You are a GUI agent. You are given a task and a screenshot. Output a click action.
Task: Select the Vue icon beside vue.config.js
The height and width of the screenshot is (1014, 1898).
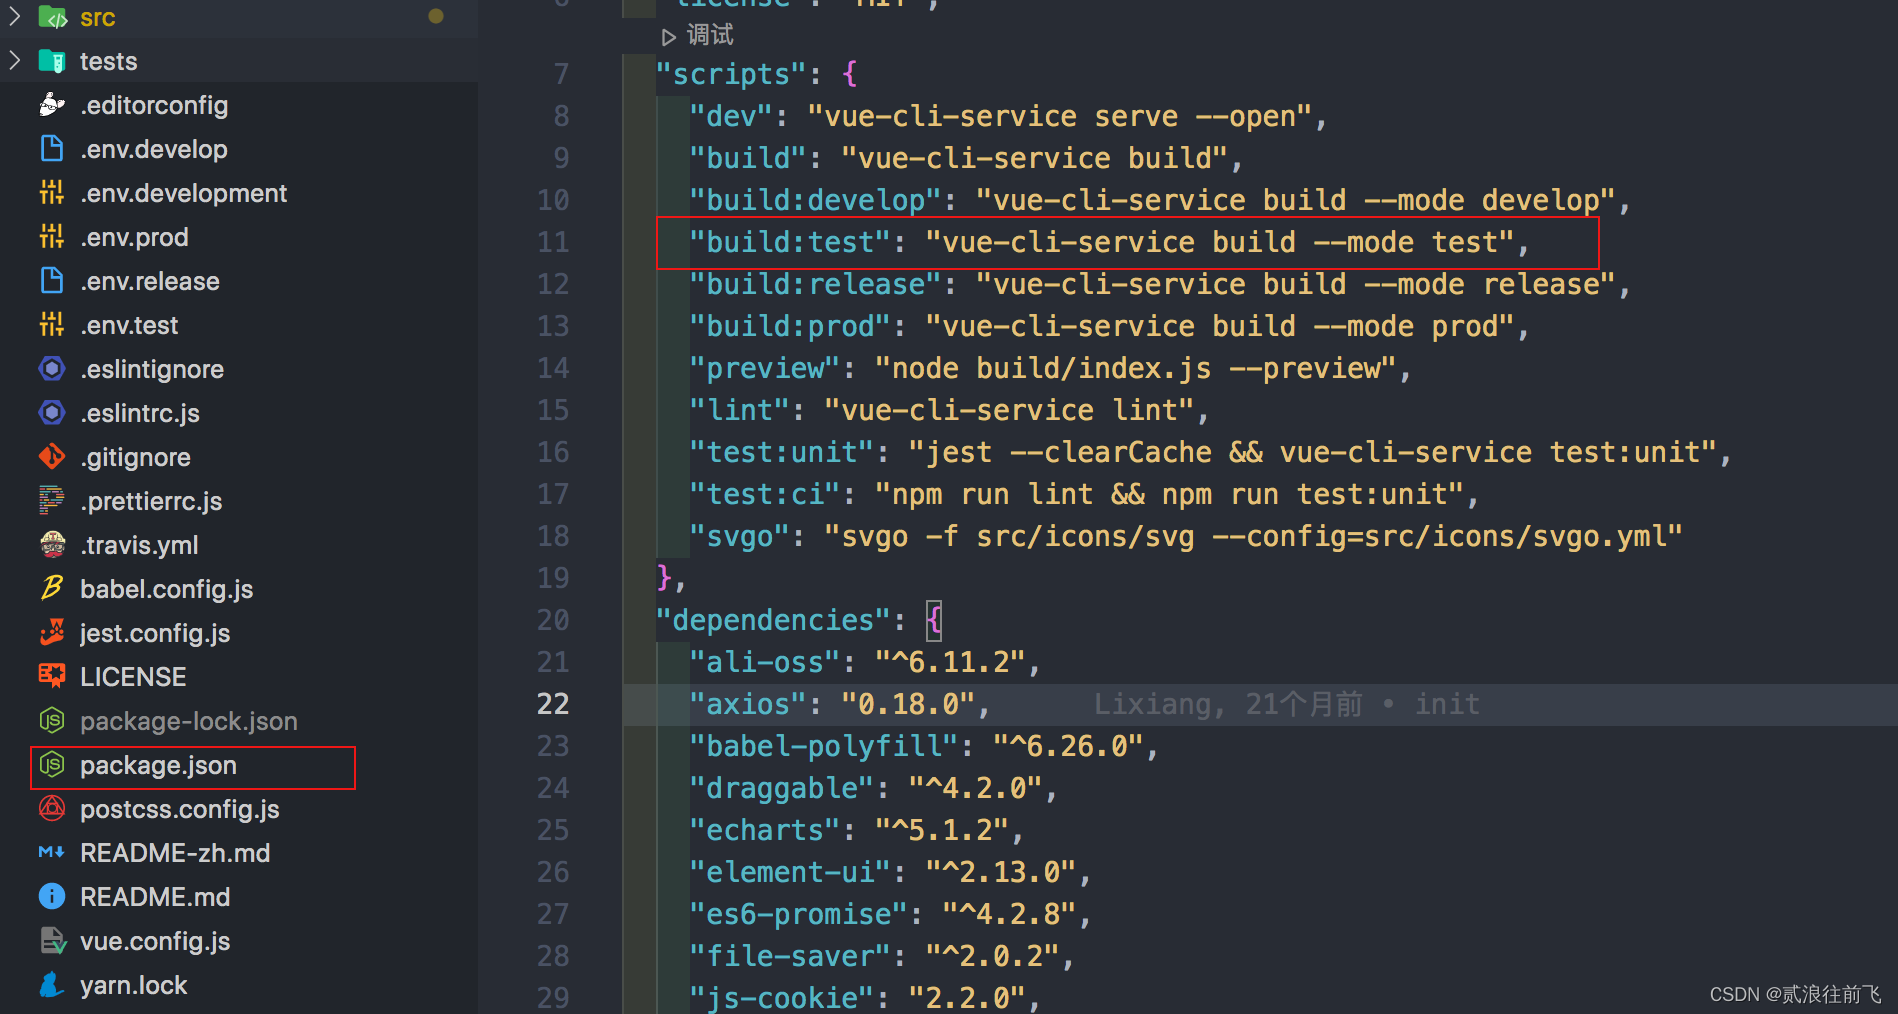tap(51, 940)
